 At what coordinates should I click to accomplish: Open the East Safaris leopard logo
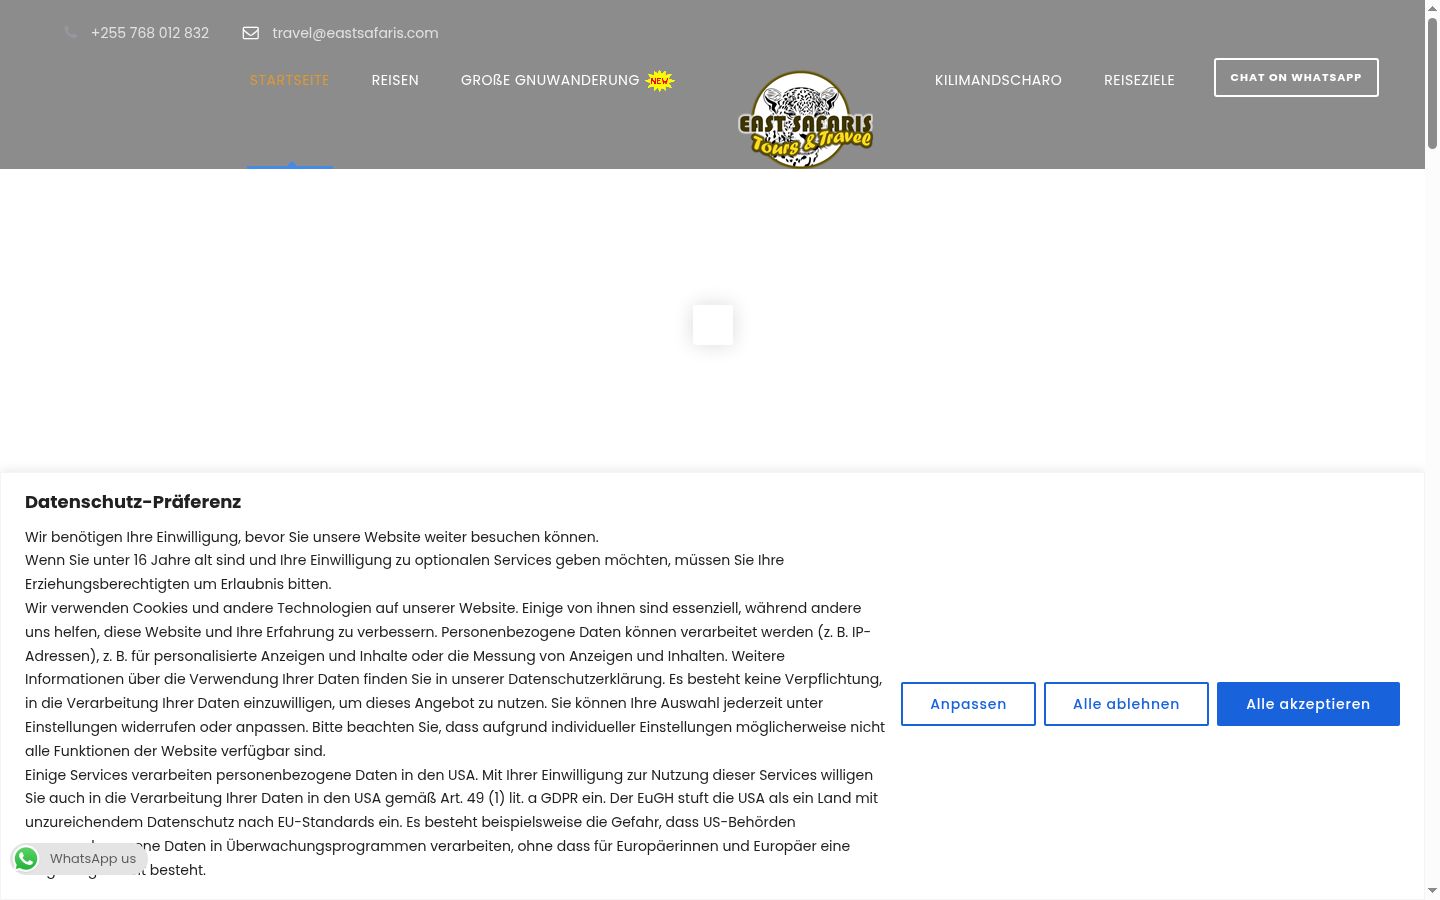click(805, 120)
